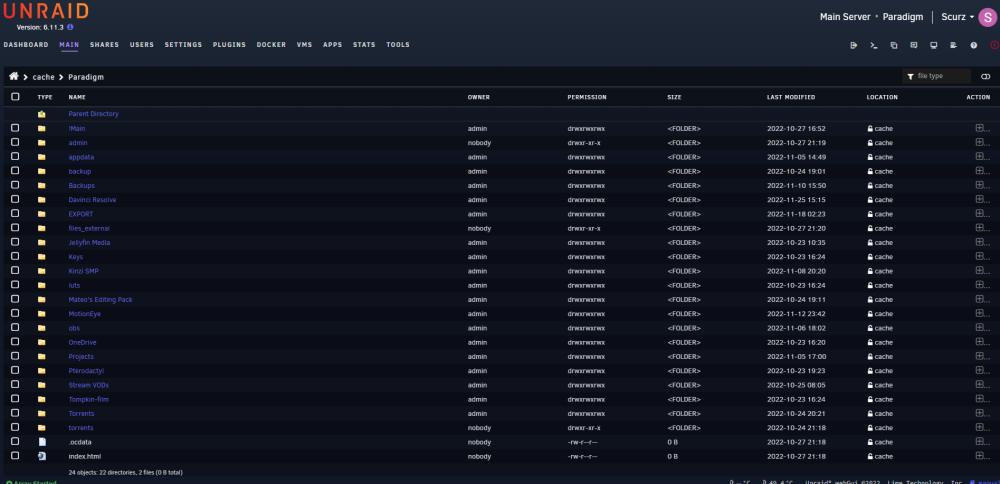Open the appdata folder link
The image size is (1000, 484).
[82, 157]
